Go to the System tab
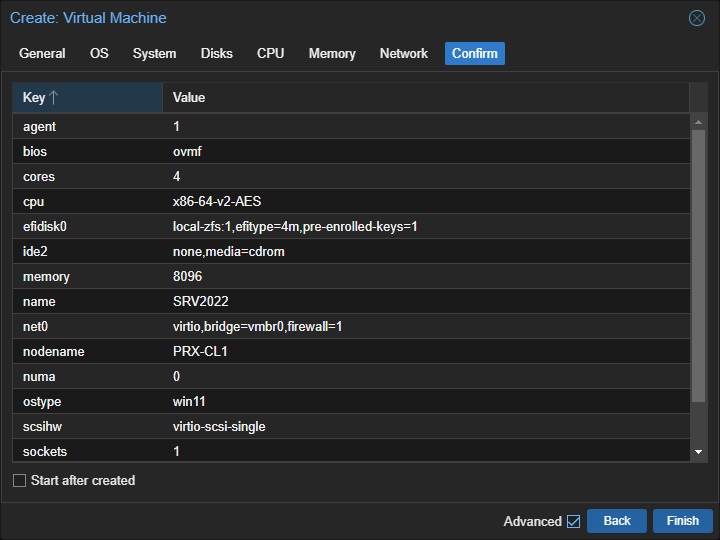This screenshot has height=540, width=720. [x=154, y=53]
